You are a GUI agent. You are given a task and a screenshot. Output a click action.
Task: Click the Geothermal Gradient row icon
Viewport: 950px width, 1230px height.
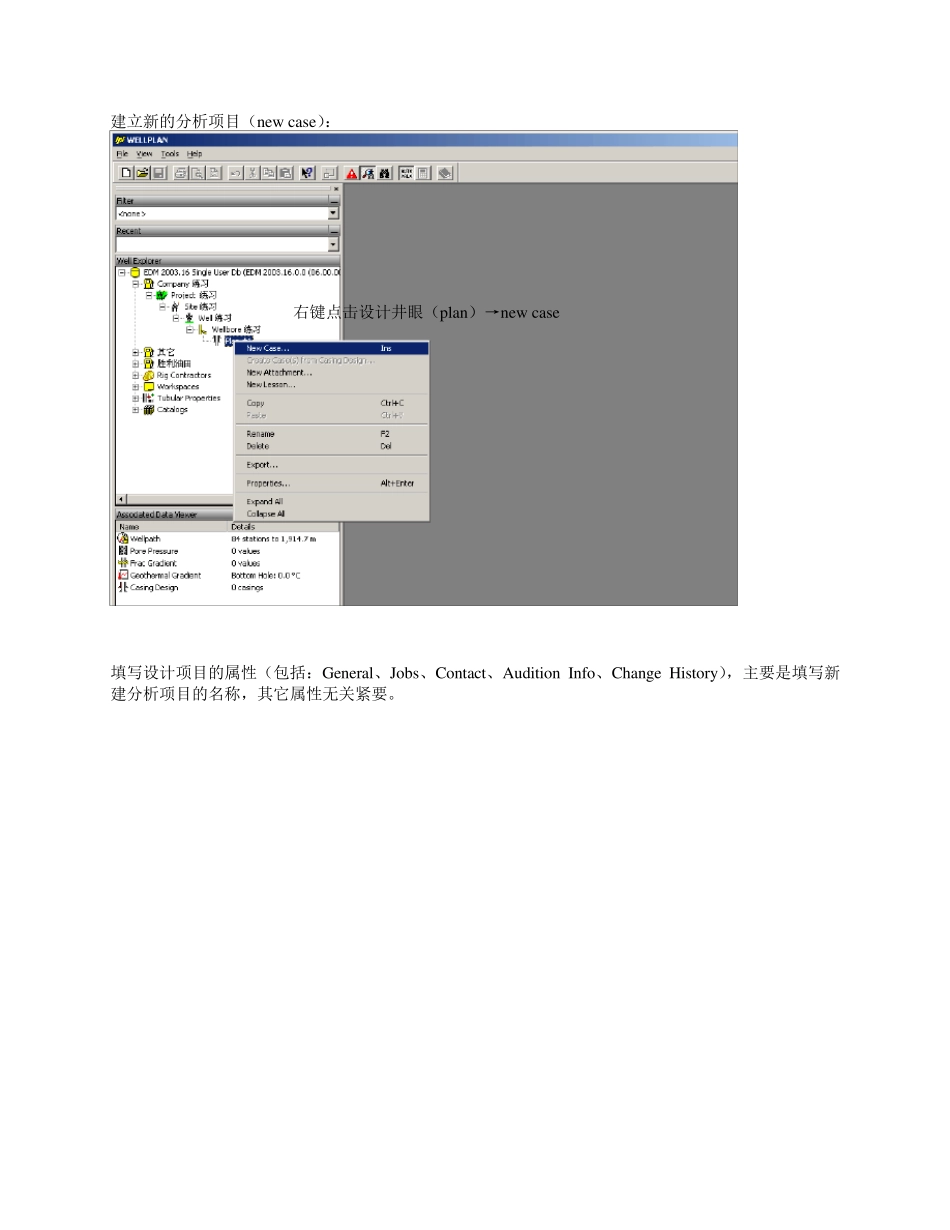pos(123,575)
